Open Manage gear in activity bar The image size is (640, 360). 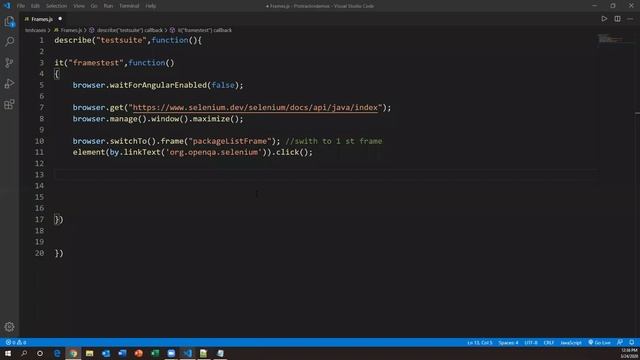pos(9,327)
